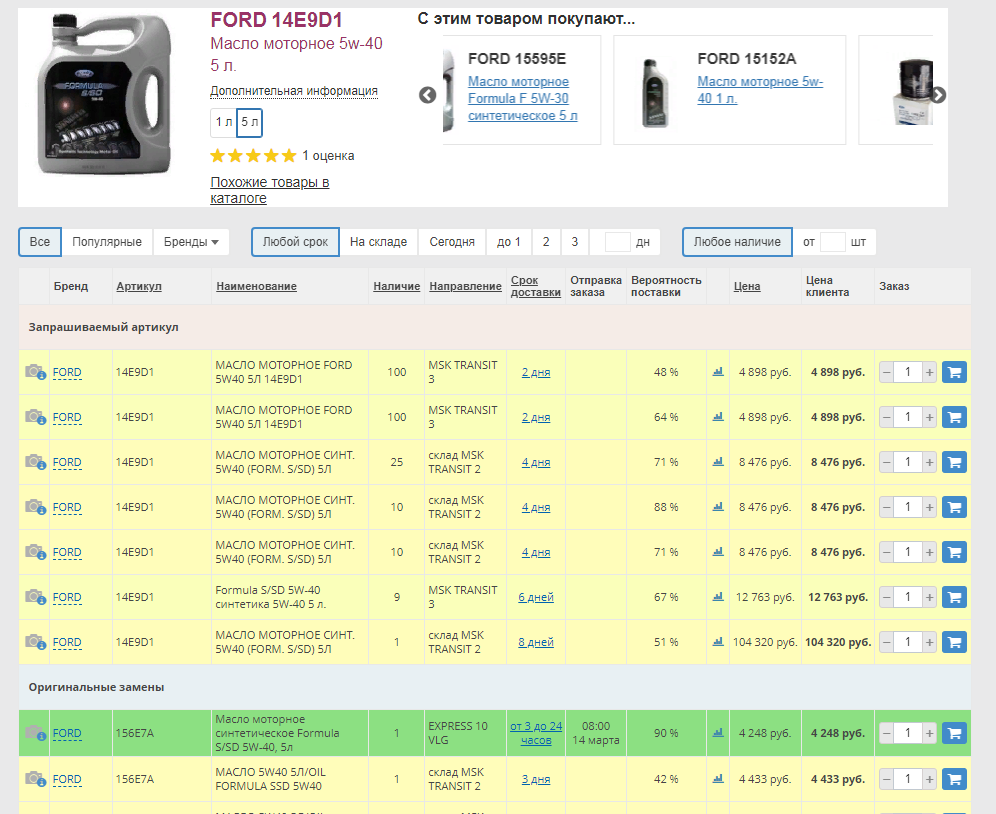Open the photo icon in the 6 дней row
Viewport: 996px width, 814px height.
(35, 597)
